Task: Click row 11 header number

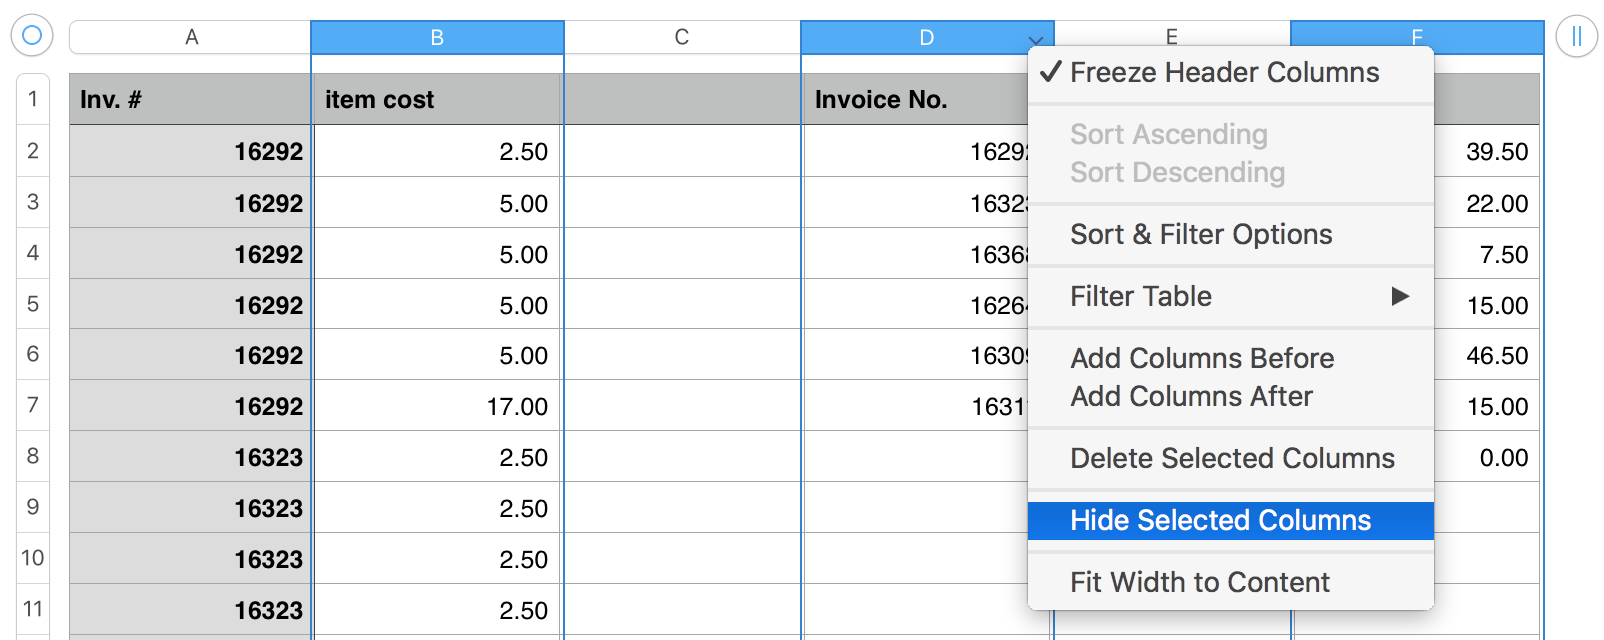Action: coord(33,609)
